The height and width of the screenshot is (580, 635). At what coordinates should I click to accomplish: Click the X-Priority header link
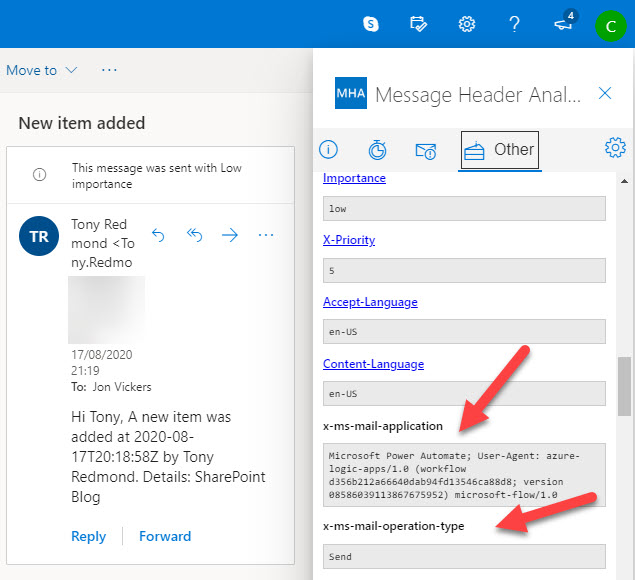(349, 240)
